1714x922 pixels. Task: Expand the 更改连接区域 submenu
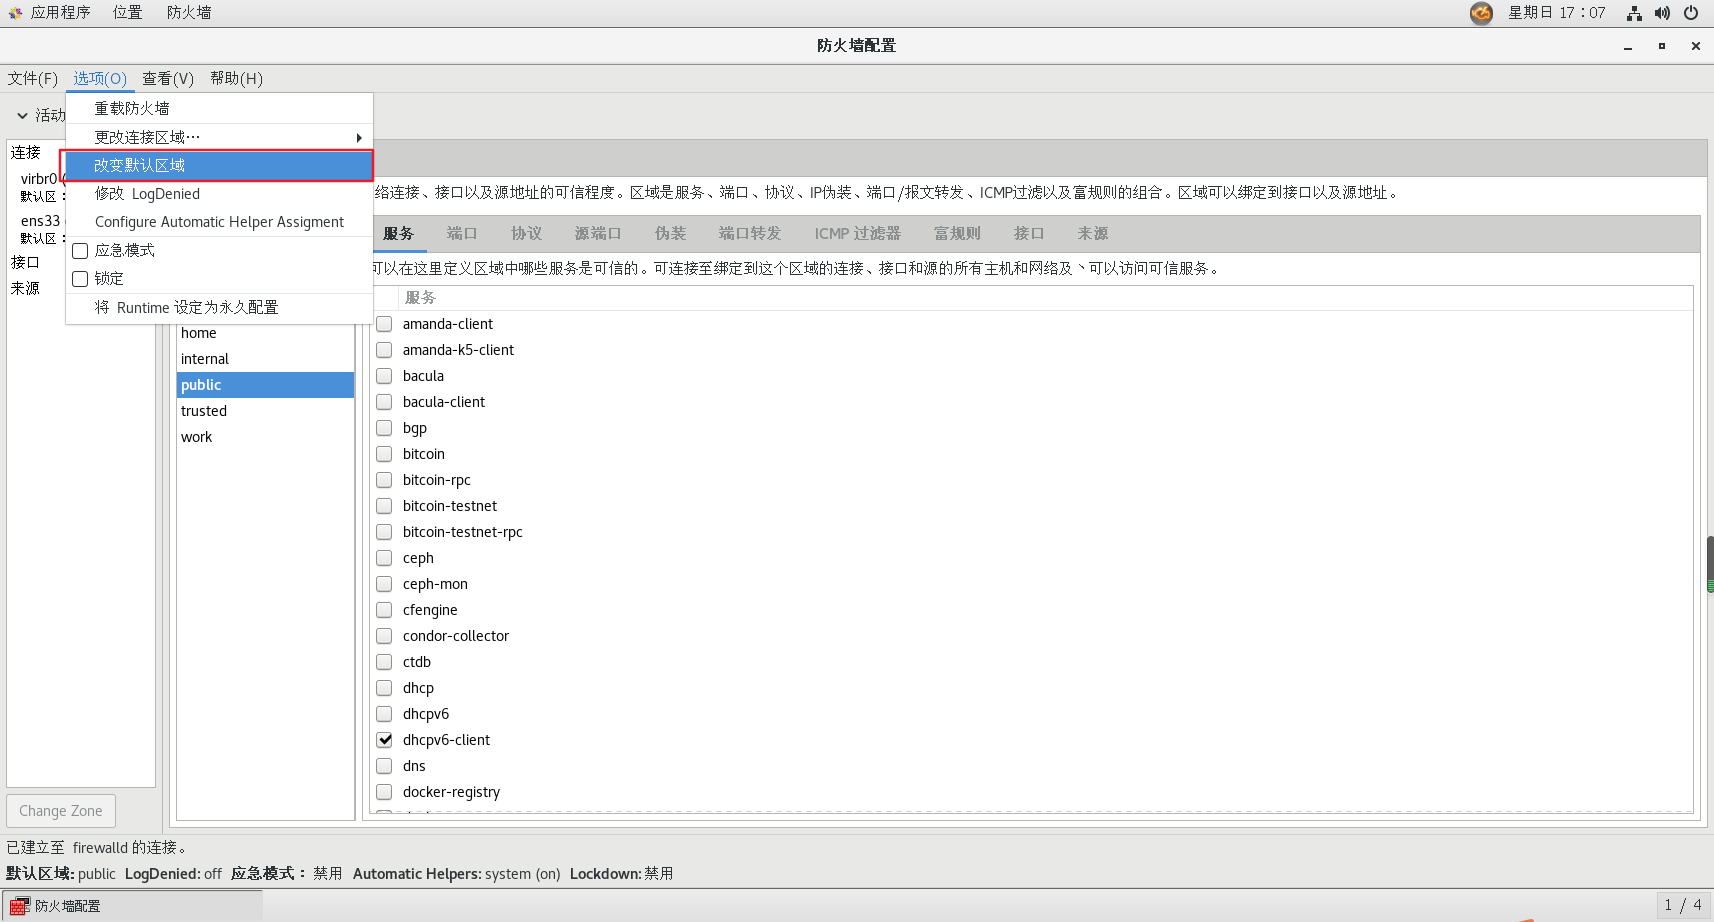[219, 137]
